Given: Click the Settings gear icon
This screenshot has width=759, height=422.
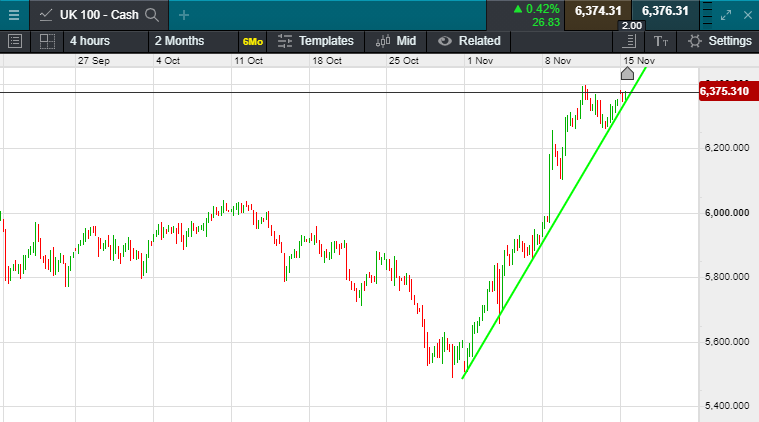Looking at the screenshot, I should coord(695,41).
